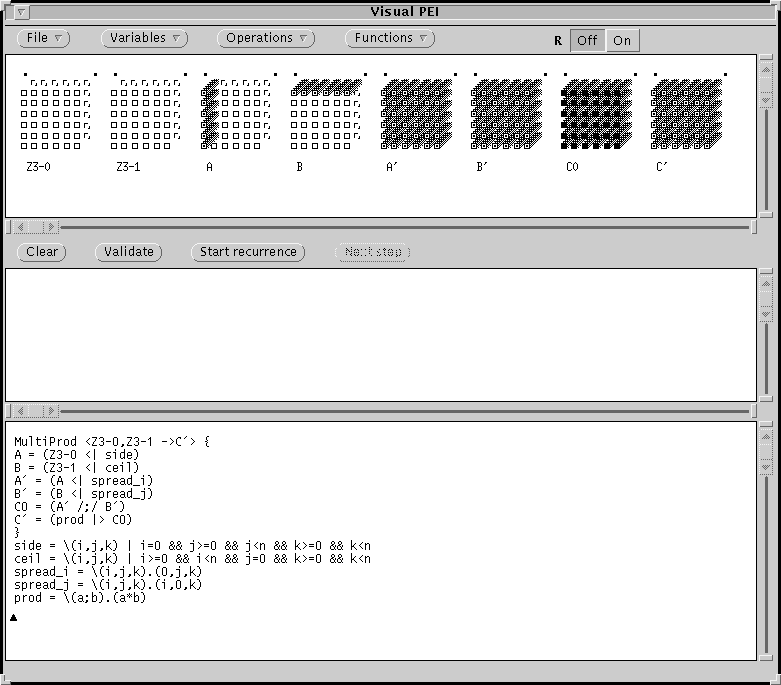Click the C' data field cube

tap(686, 114)
